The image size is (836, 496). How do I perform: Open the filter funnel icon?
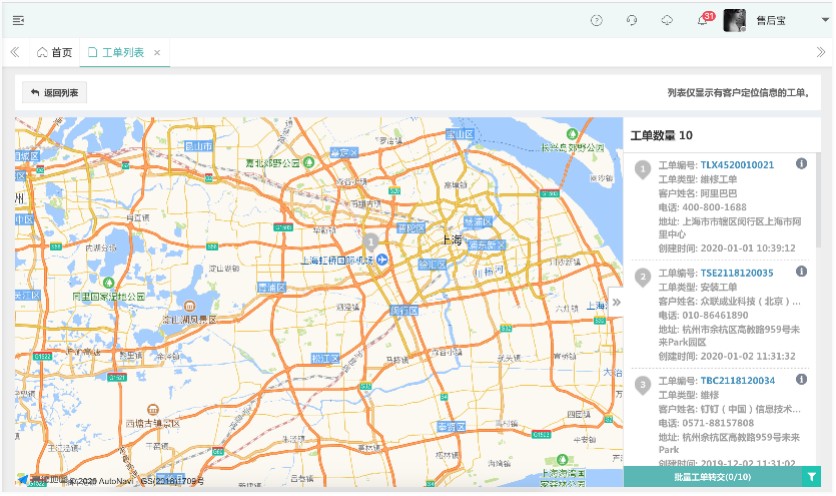tap(811, 477)
